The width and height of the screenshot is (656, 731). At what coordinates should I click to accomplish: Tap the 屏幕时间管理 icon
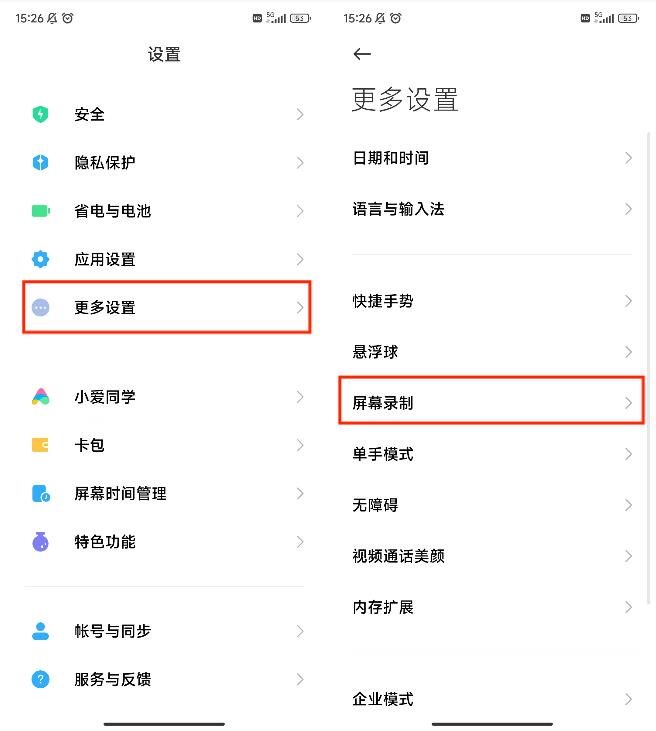coord(40,493)
